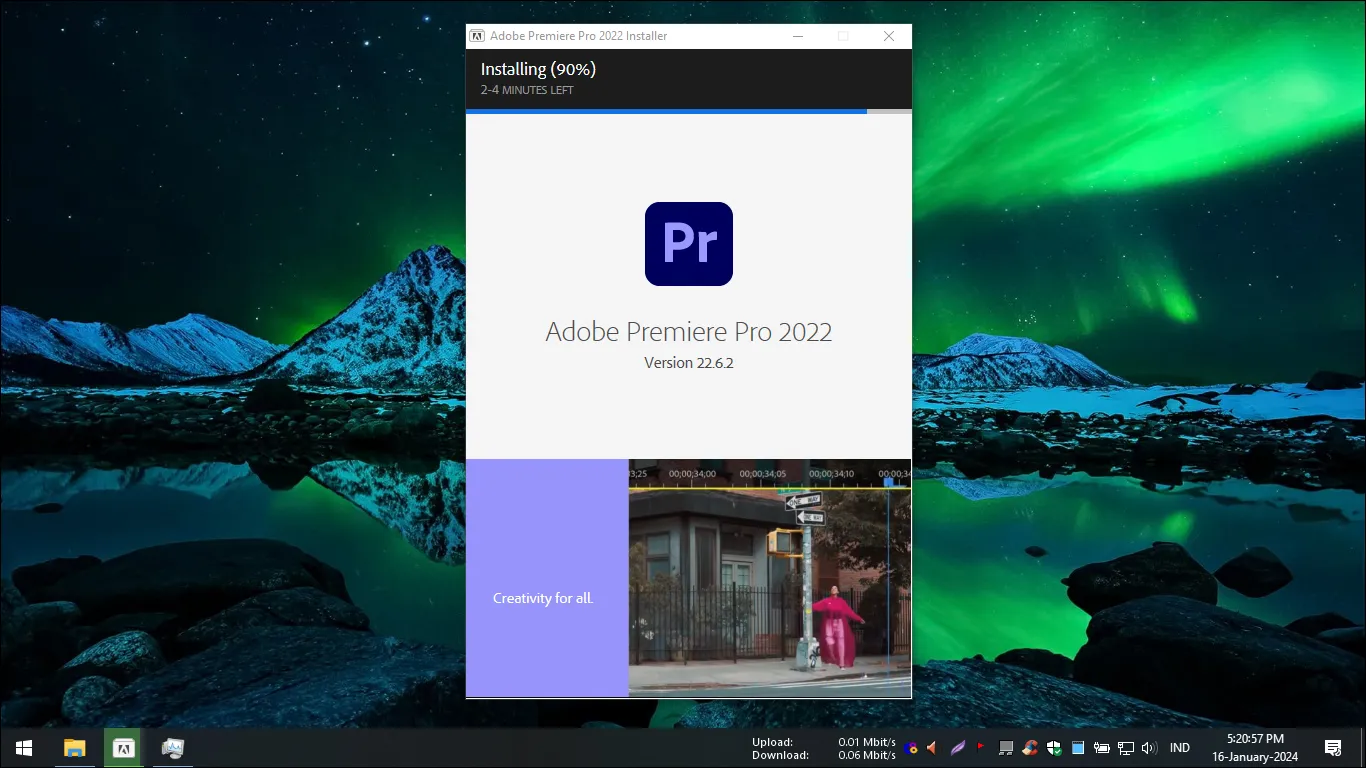This screenshot has height=768, width=1366.
Task: Open File Explorer from the taskbar
Action: (74, 747)
